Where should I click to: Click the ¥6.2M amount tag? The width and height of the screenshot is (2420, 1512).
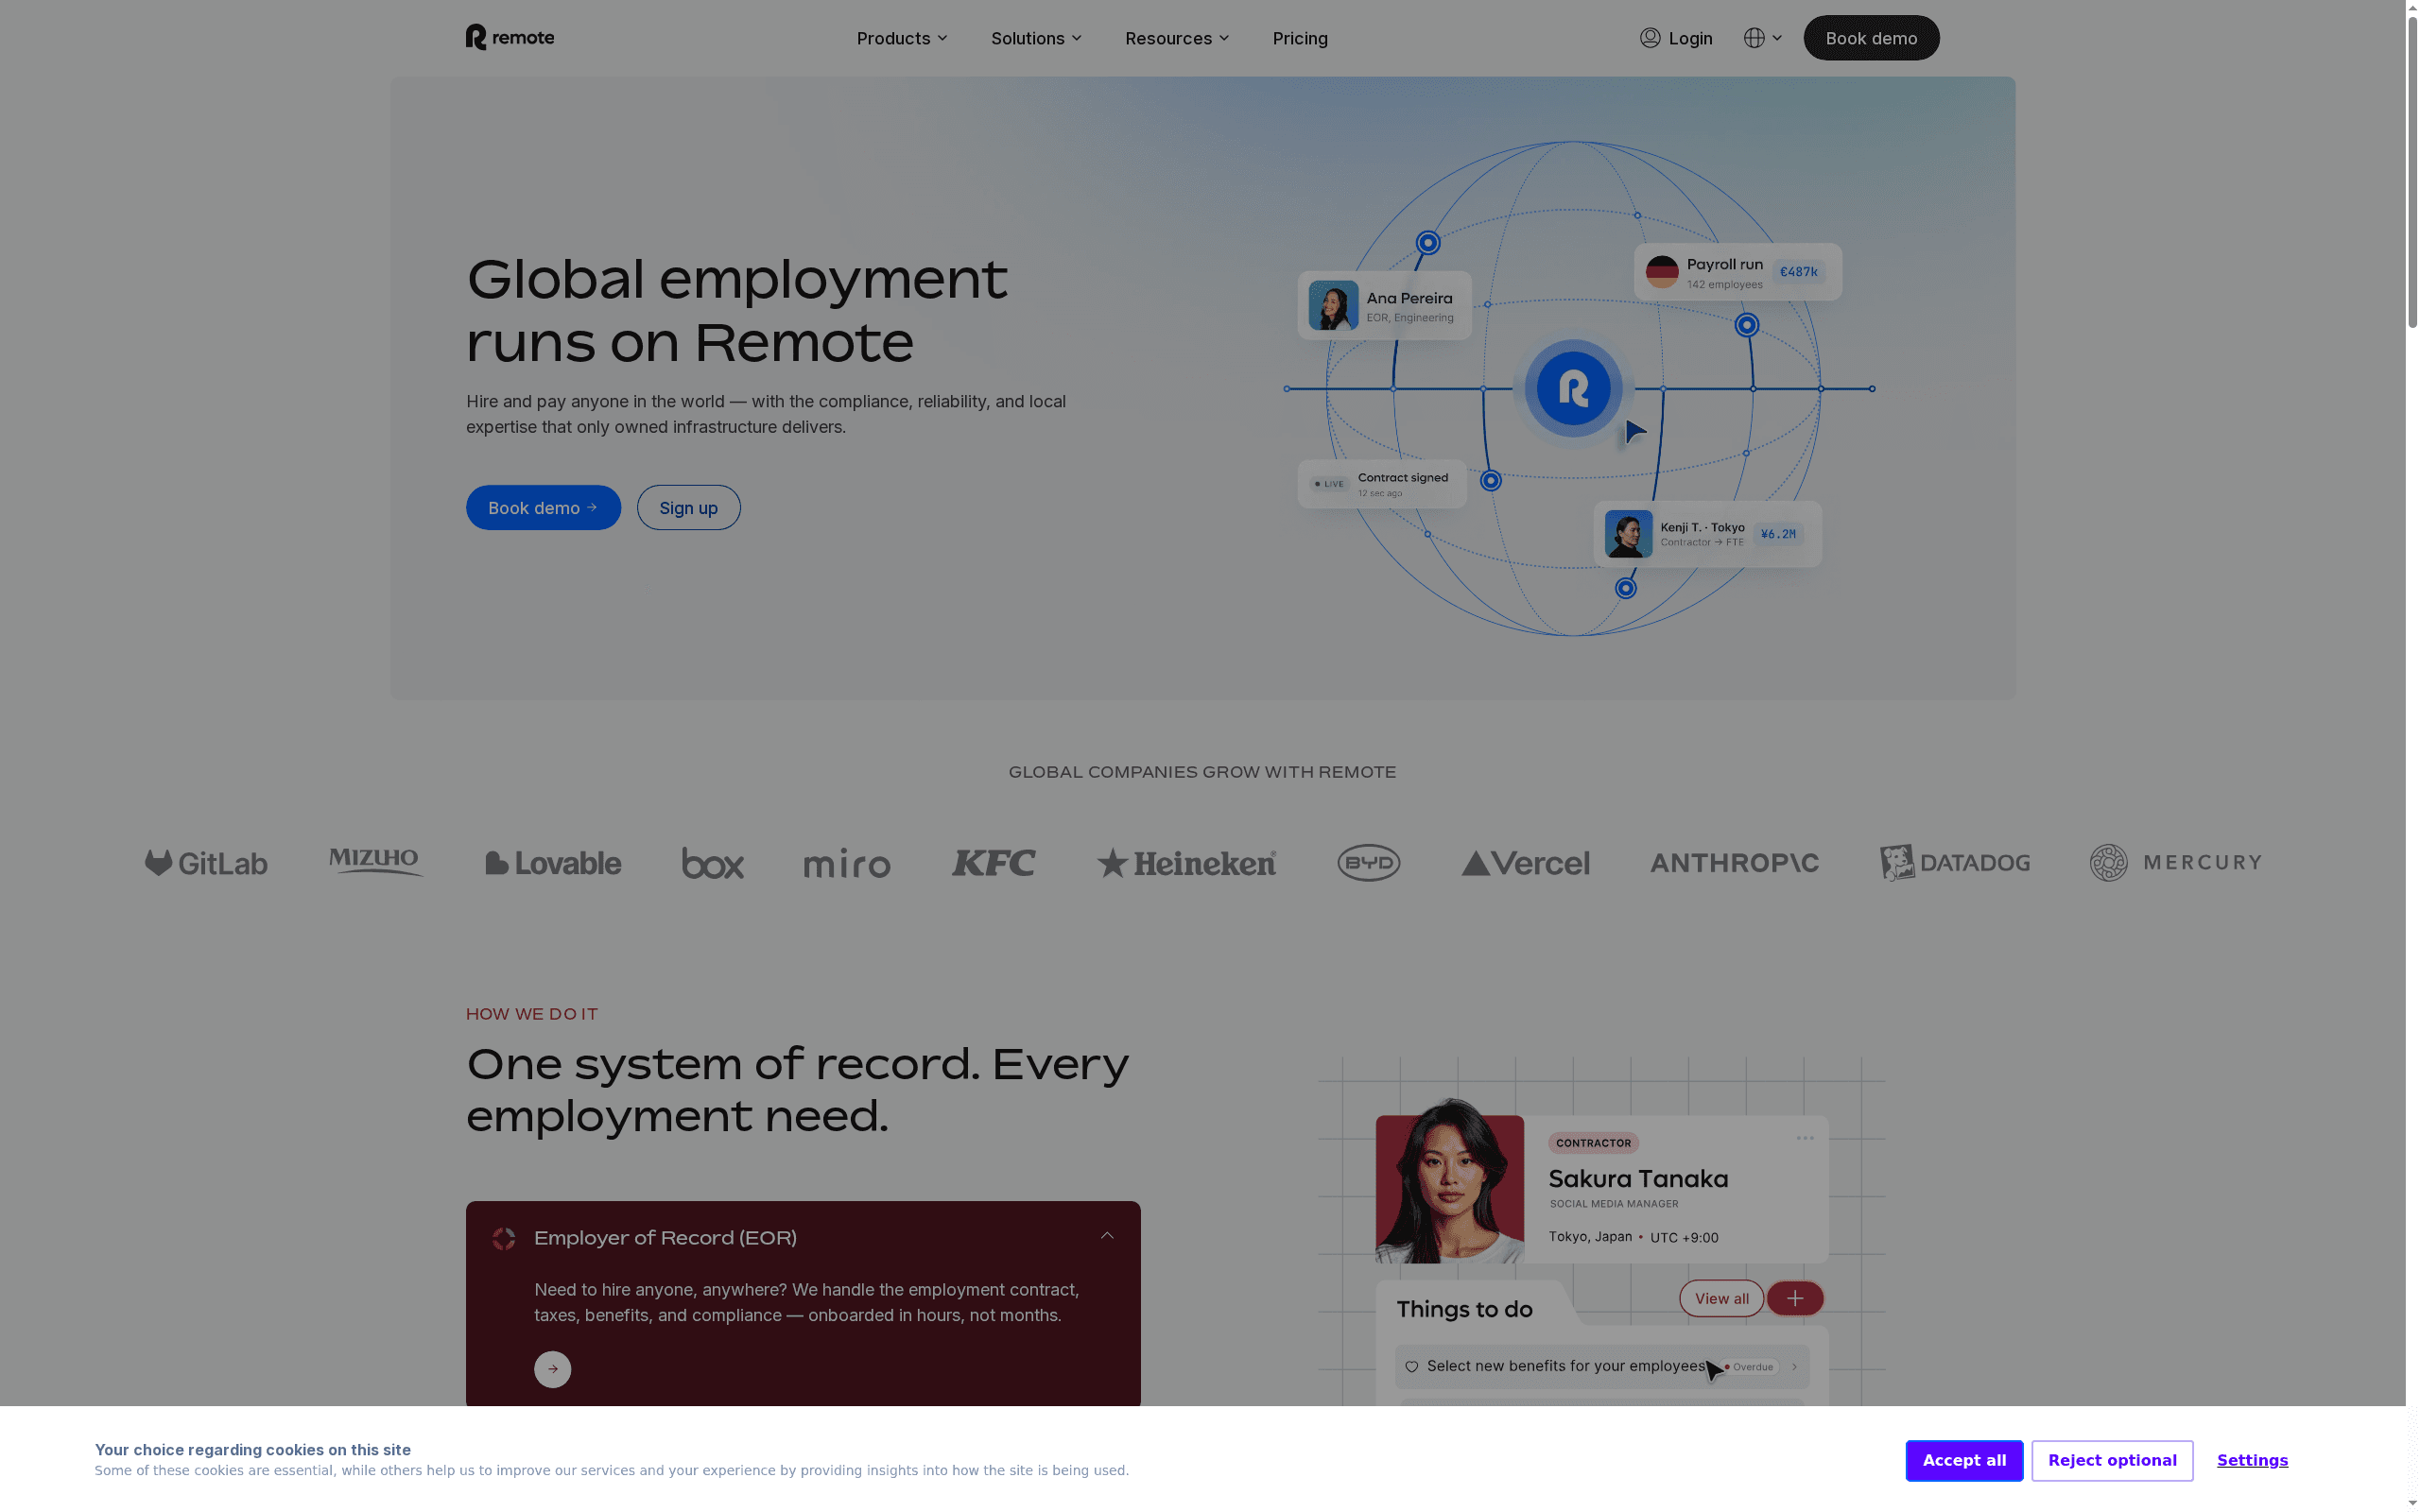click(x=1777, y=534)
